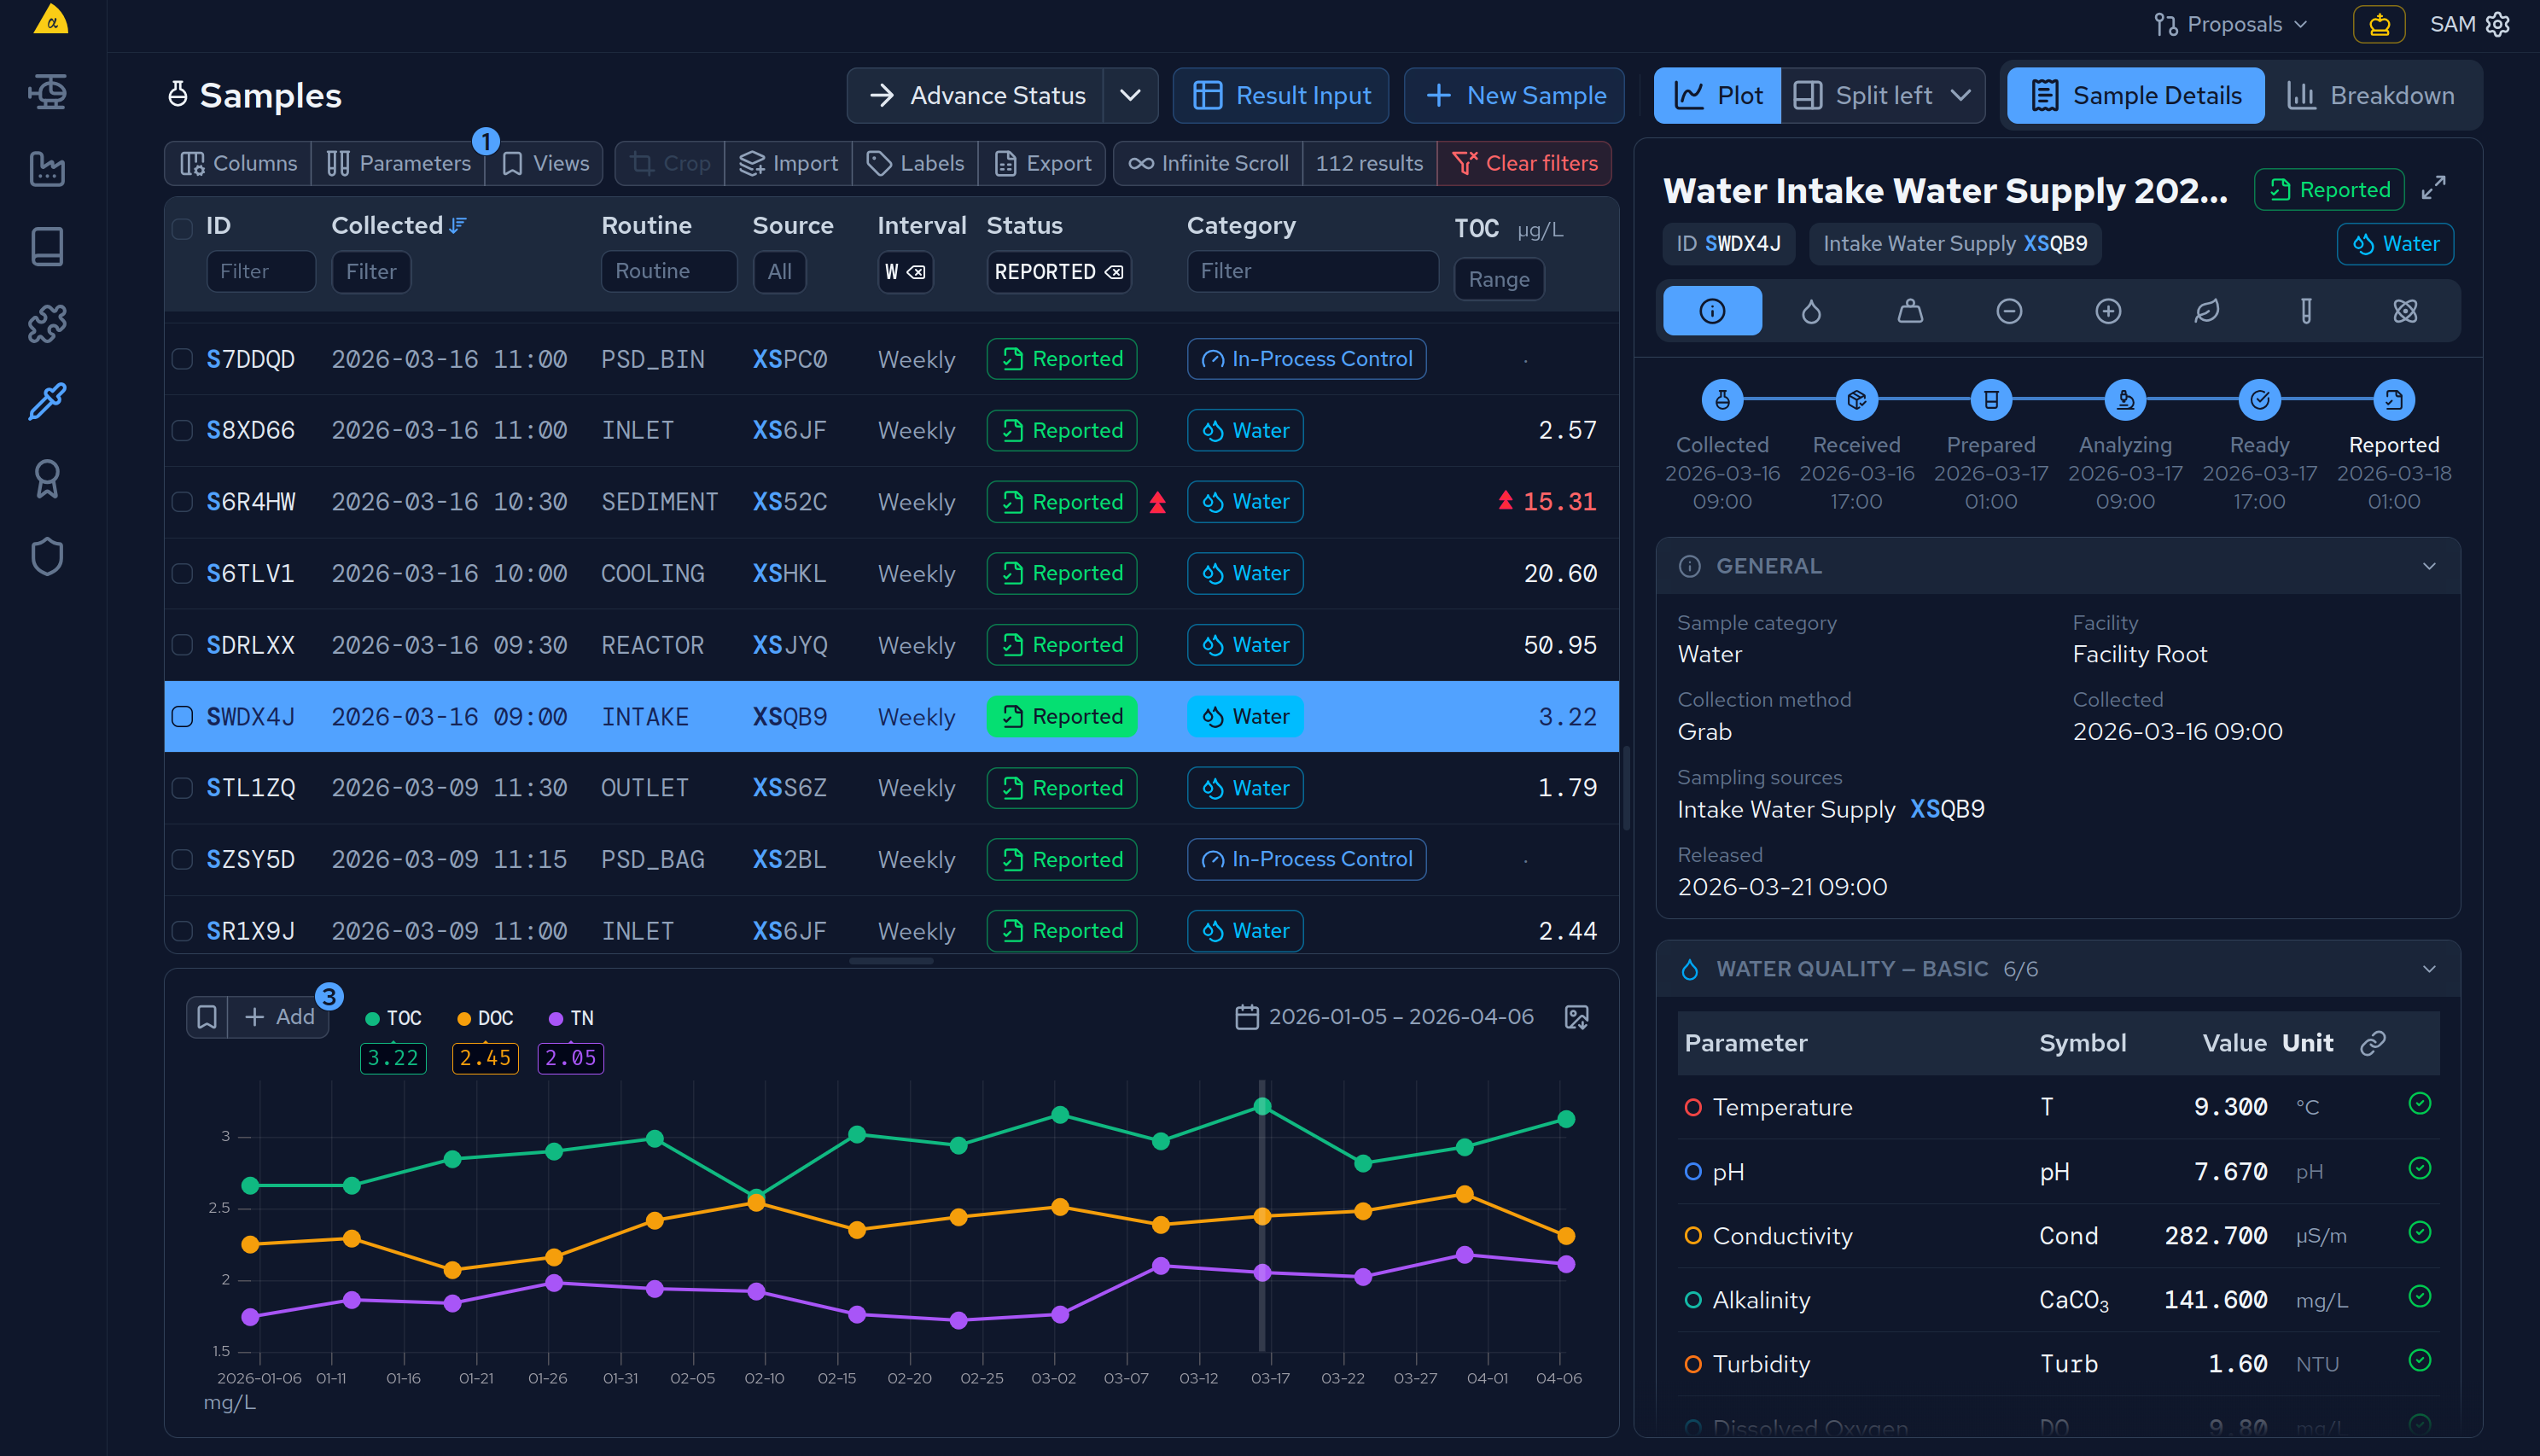Open the shield security icon in sidebar
The image size is (2540, 1456).
[x=47, y=556]
